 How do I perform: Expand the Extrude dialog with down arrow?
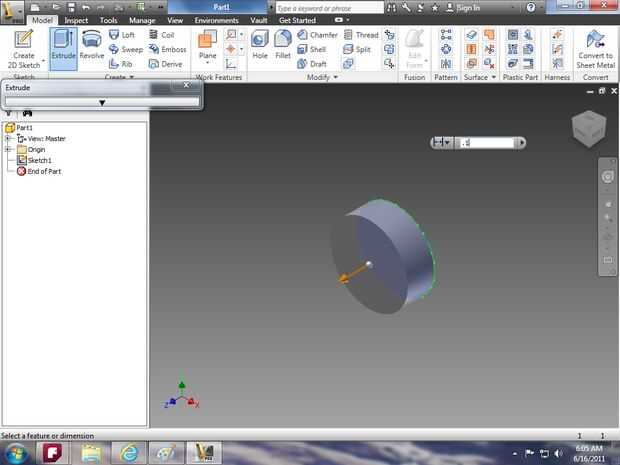coord(102,102)
